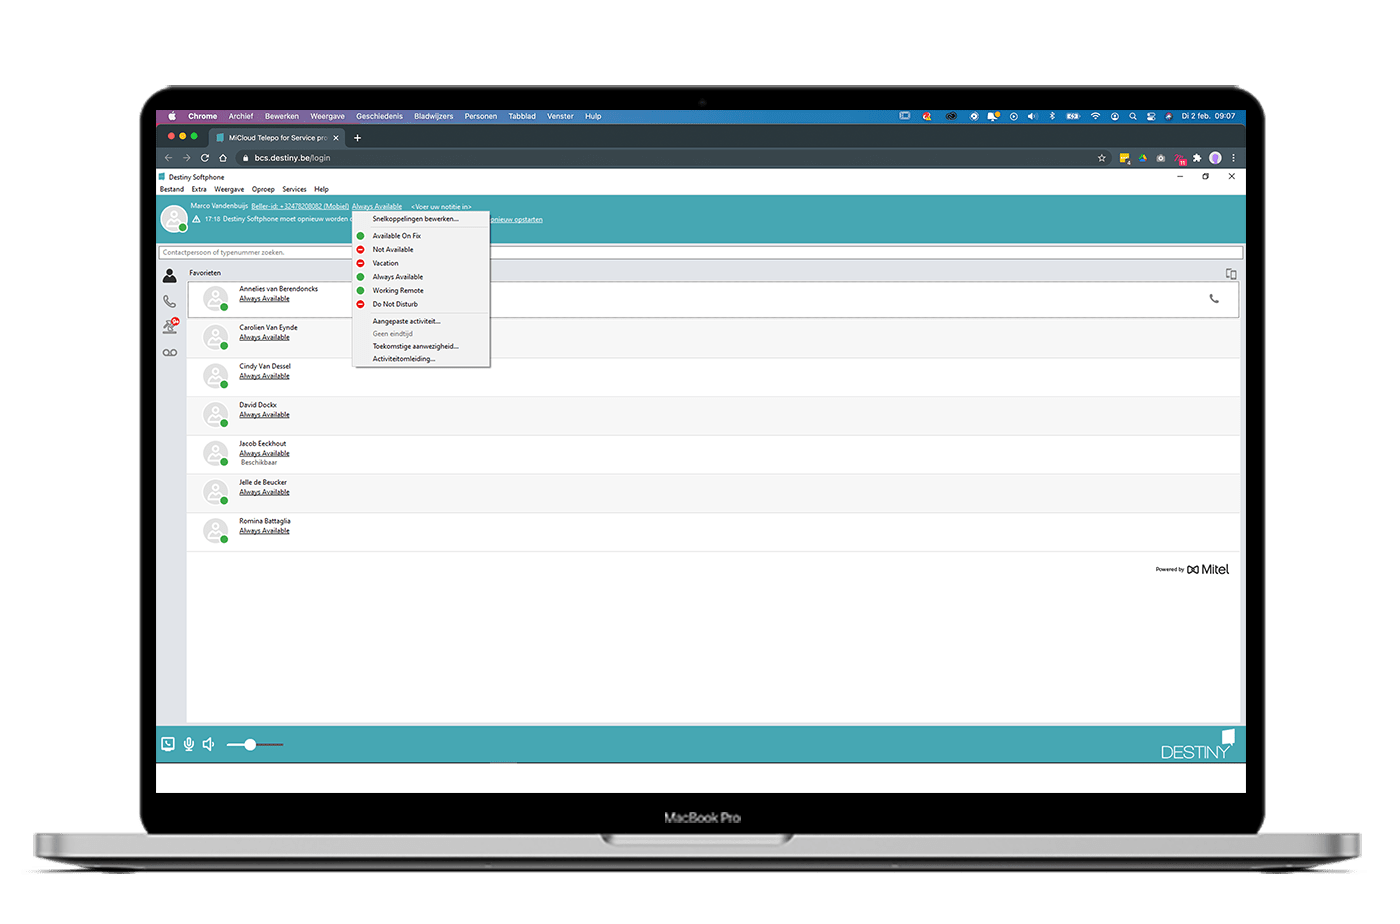Click Marco Vandenbuijs profile avatar
The image size is (1400, 924).
tap(174, 218)
